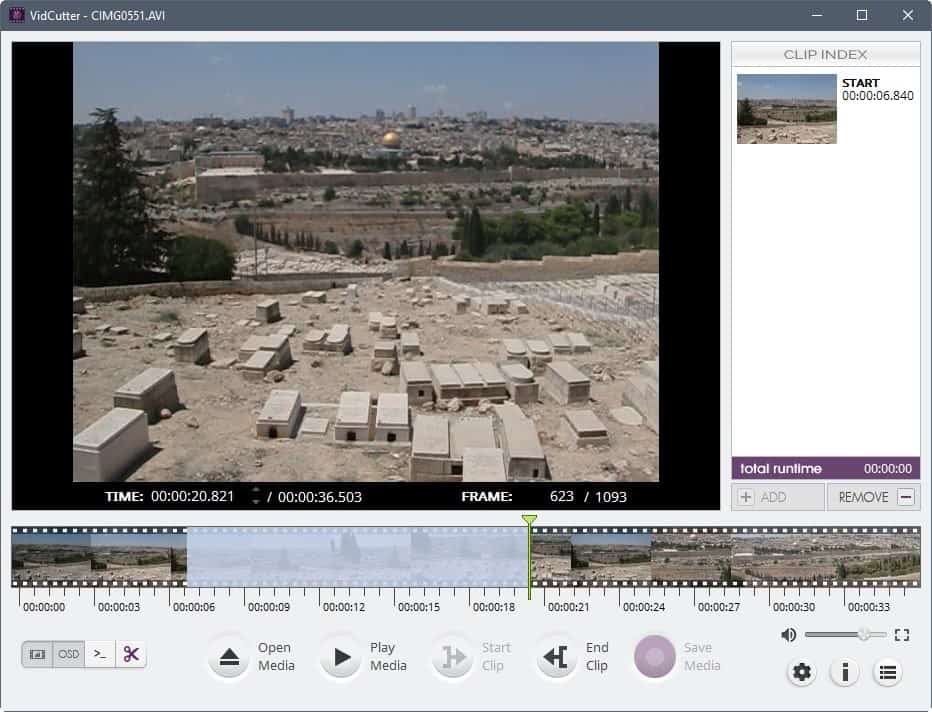Open the keyboard shortcuts list icon
The image size is (932, 712).
click(x=887, y=673)
